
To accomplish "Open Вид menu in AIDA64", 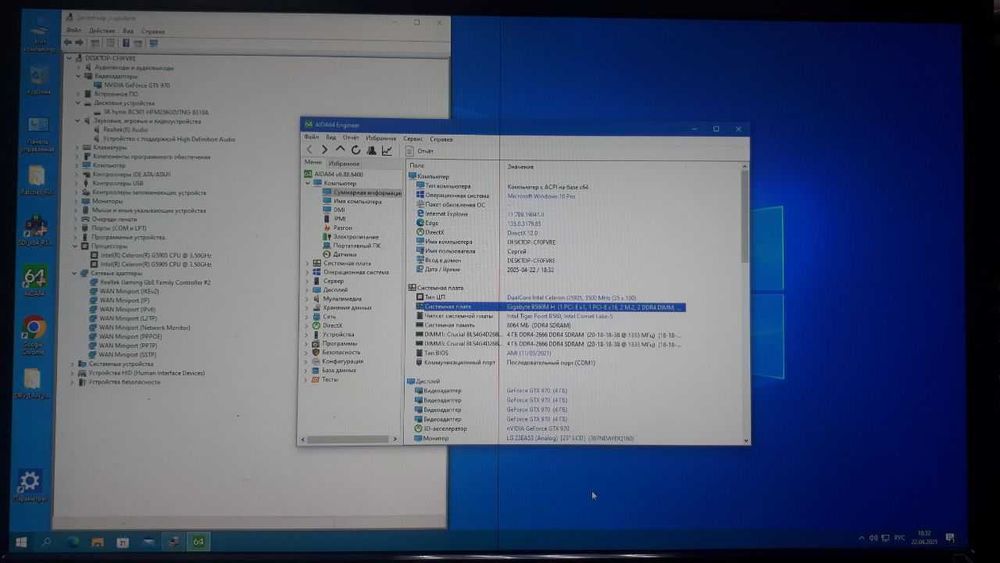I will coord(331,138).
